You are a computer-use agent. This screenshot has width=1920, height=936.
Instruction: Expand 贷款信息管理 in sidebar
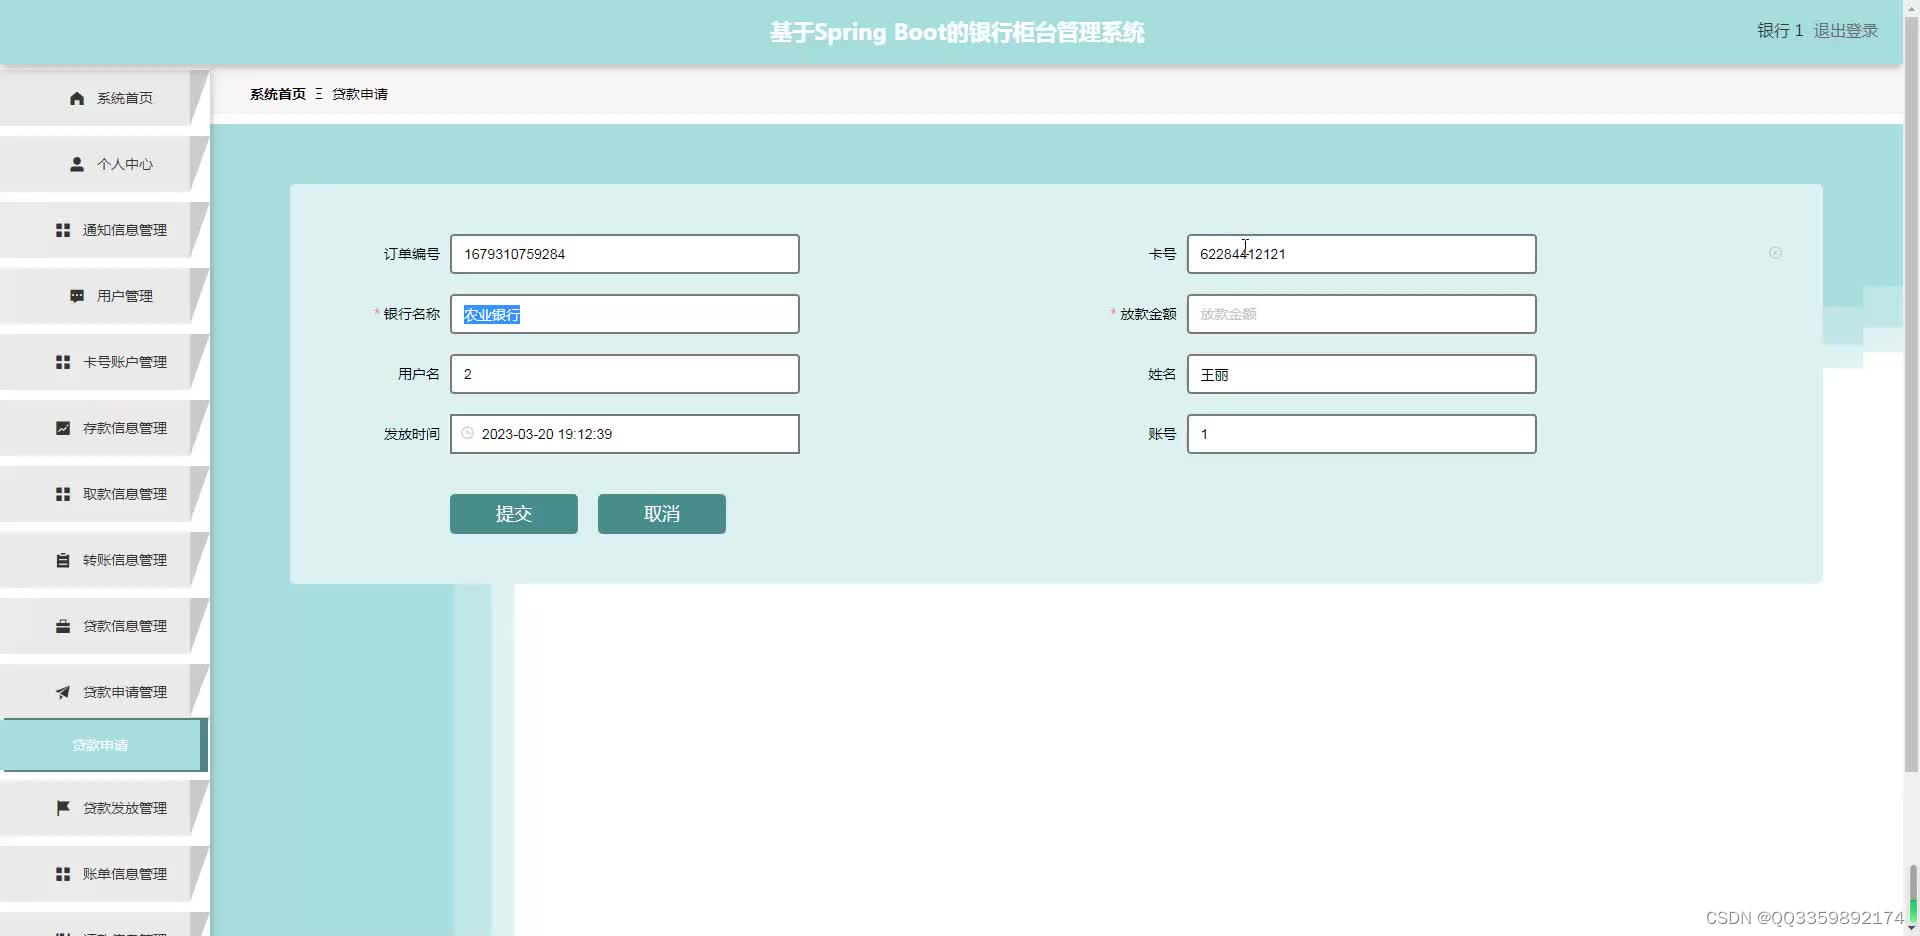tap(104, 626)
